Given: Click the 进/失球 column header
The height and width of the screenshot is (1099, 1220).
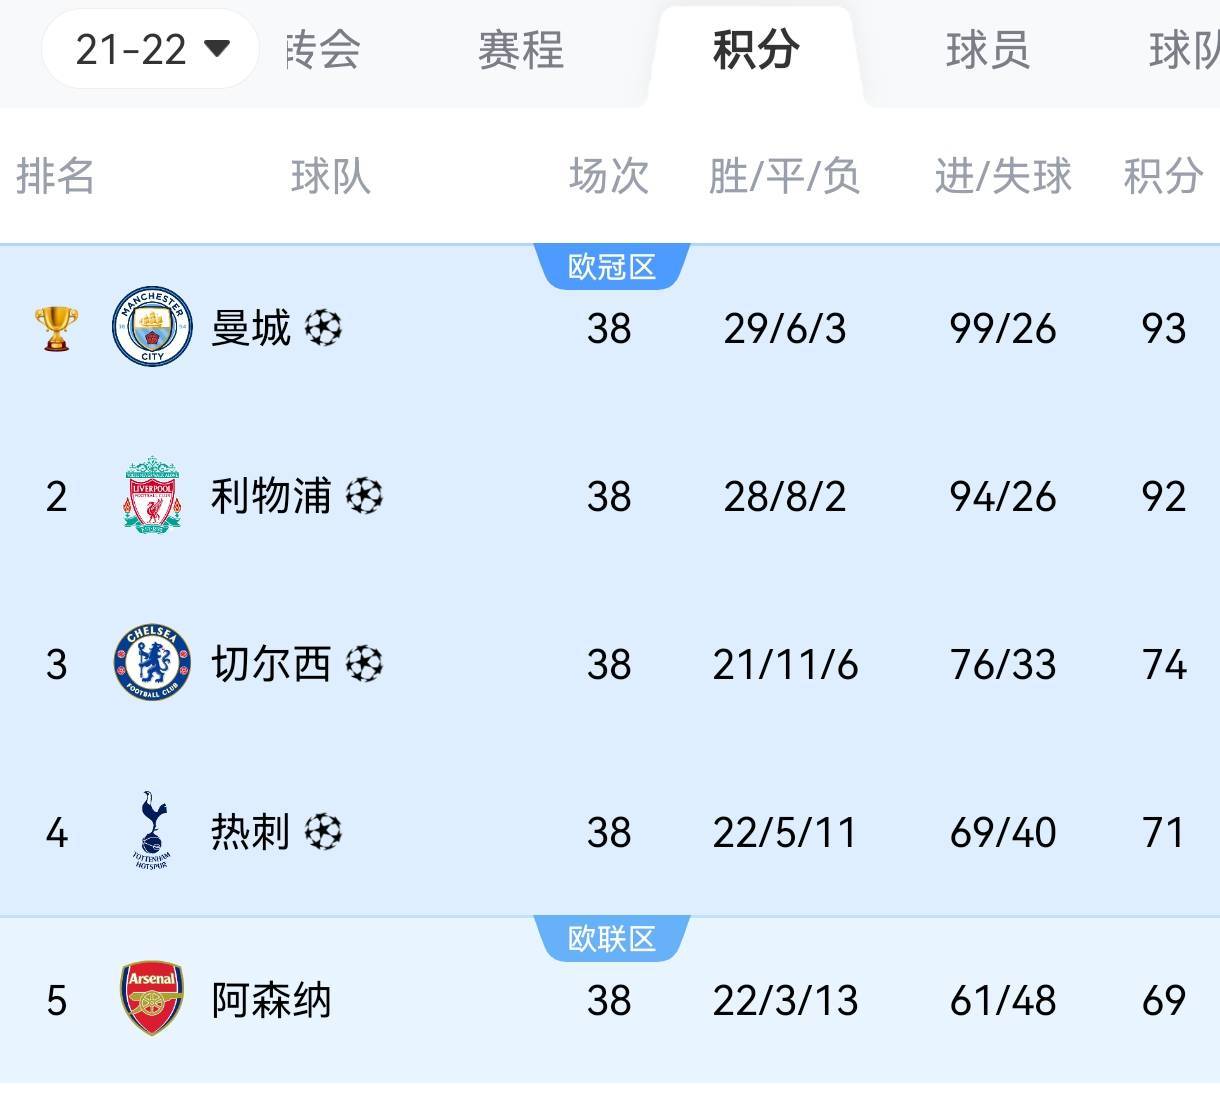Looking at the screenshot, I should (x=1002, y=176).
